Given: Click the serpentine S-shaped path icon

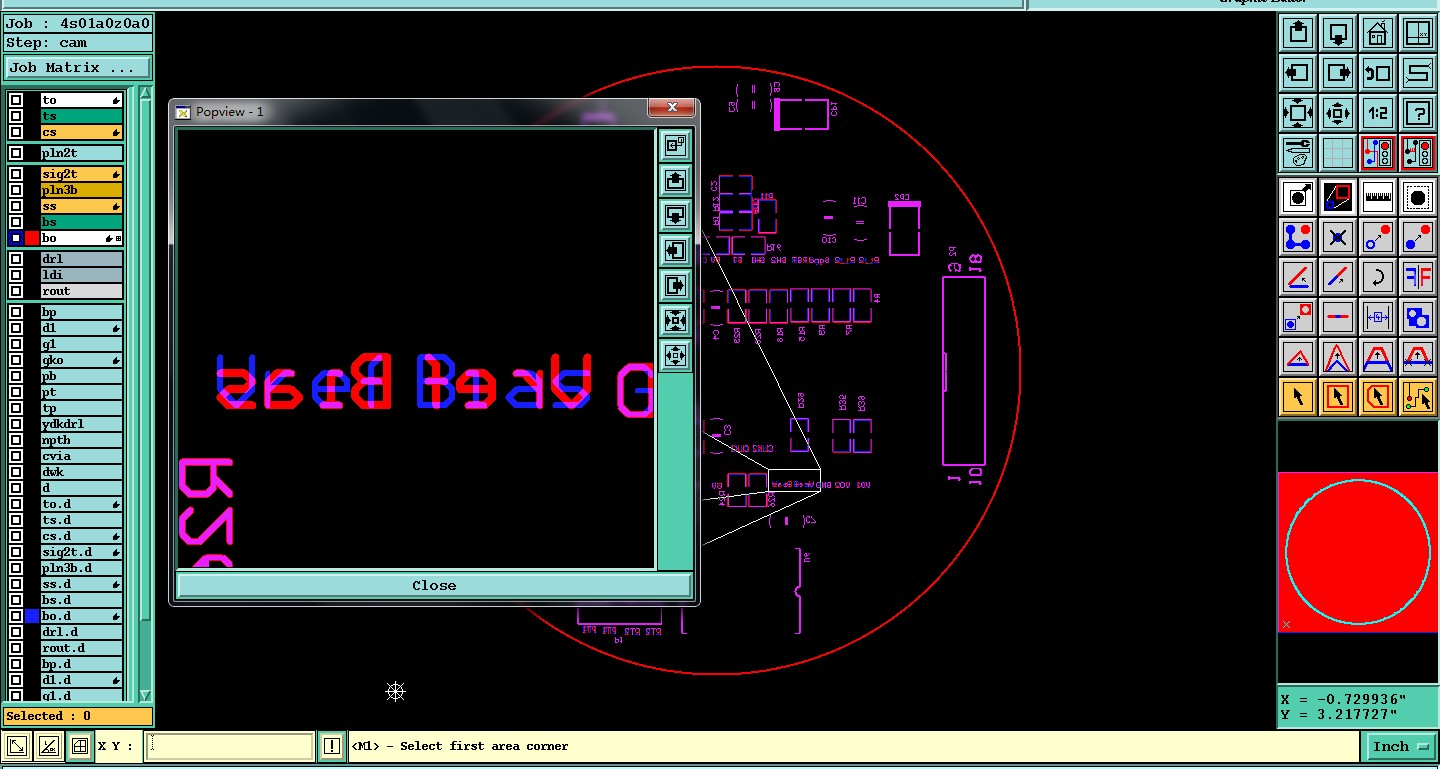Looking at the screenshot, I should [x=1418, y=73].
